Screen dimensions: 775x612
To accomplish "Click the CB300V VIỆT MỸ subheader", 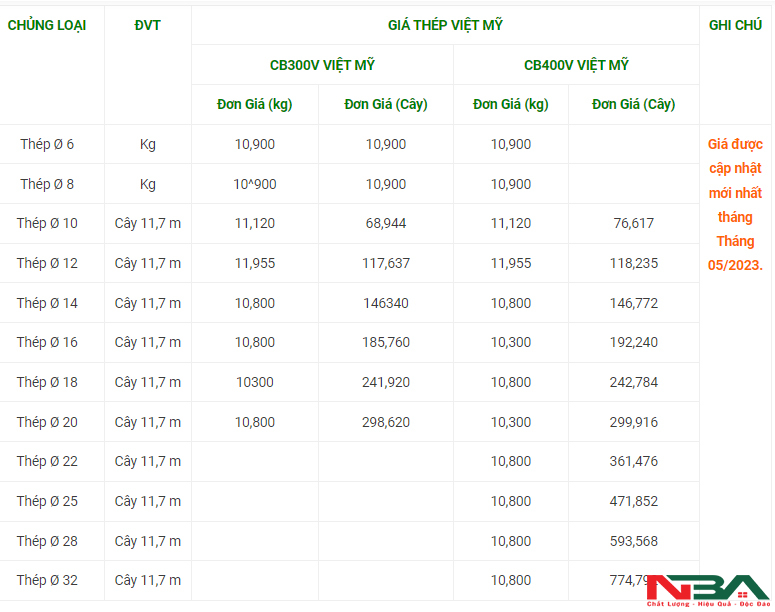I will coord(322,65).
